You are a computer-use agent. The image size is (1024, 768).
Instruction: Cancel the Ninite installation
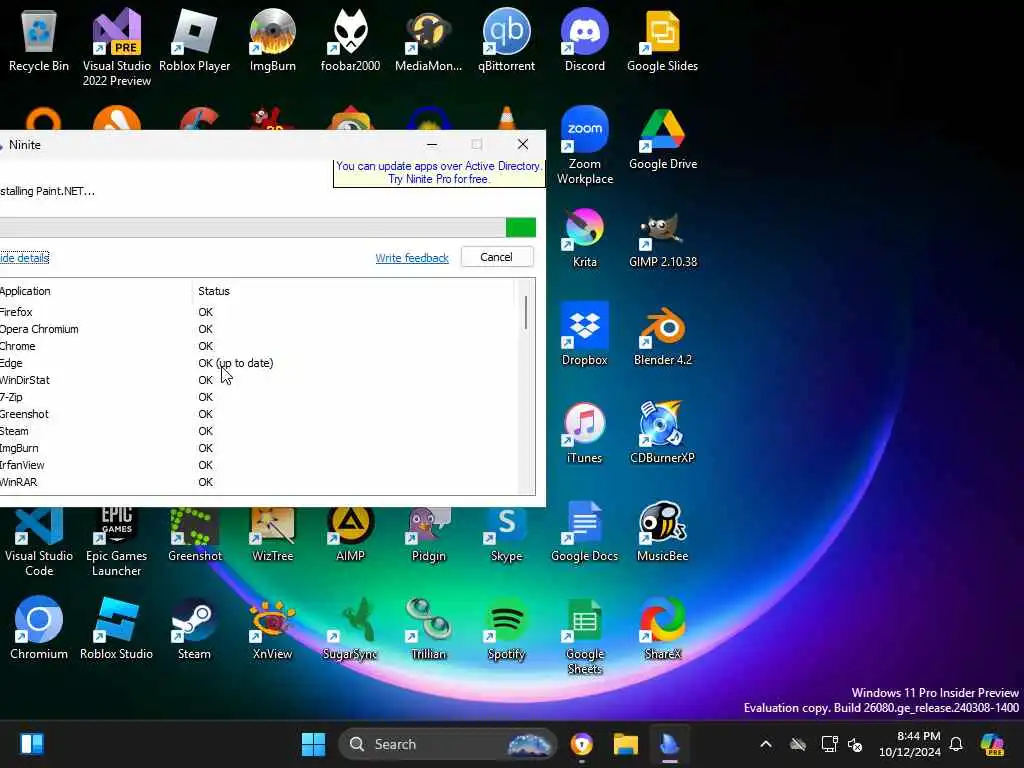click(x=496, y=257)
